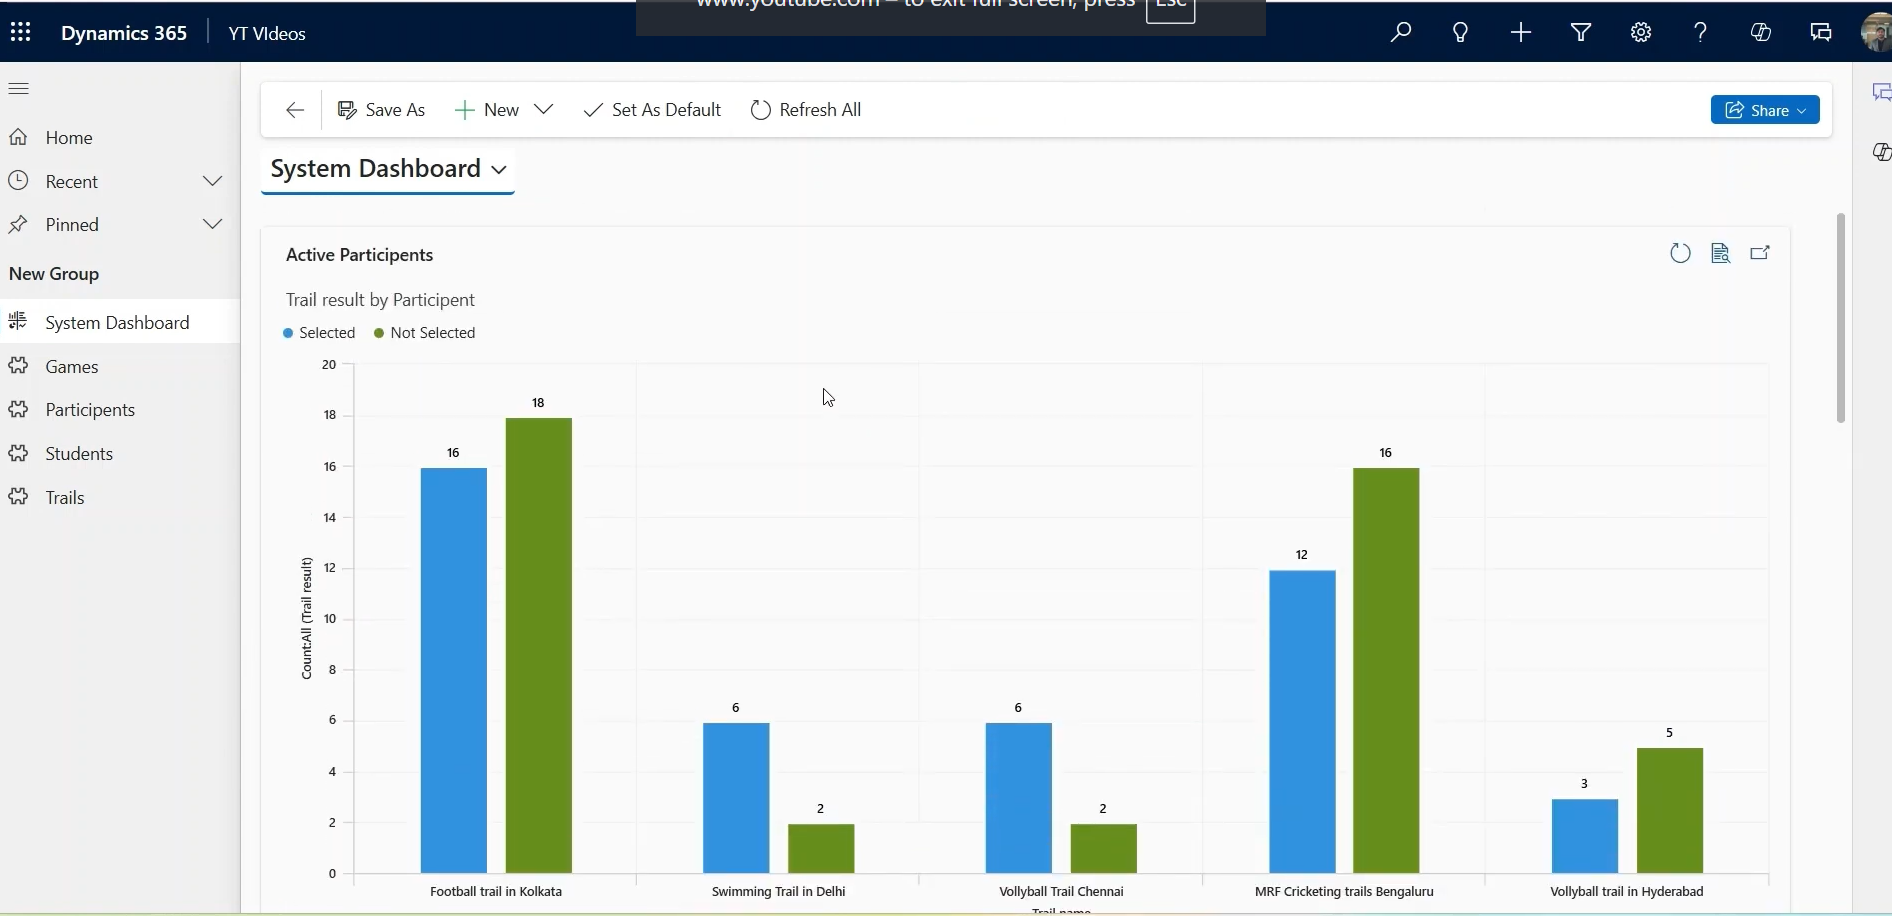Refresh the Active Participents chart

(x=1680, y=254)
